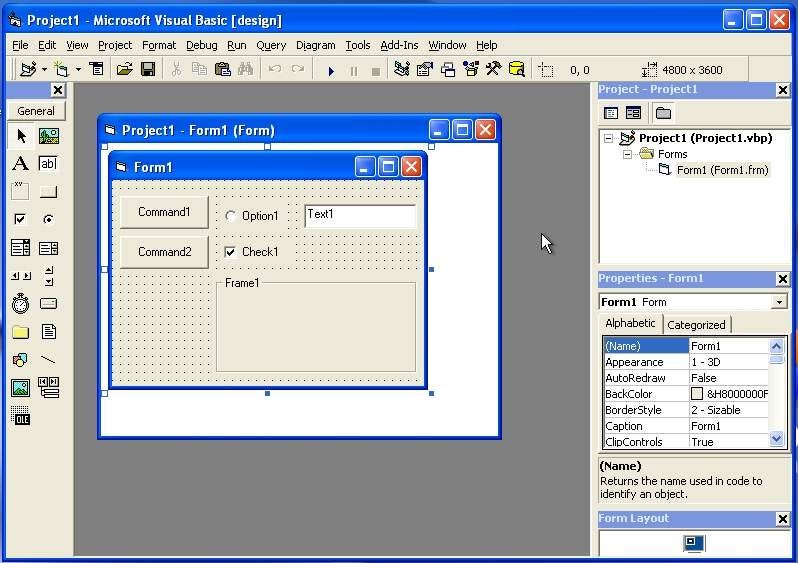This screenshot has height=563, width=798.
Task: Select the CommandButton tool in toolbox
Action: coord(48,191)
